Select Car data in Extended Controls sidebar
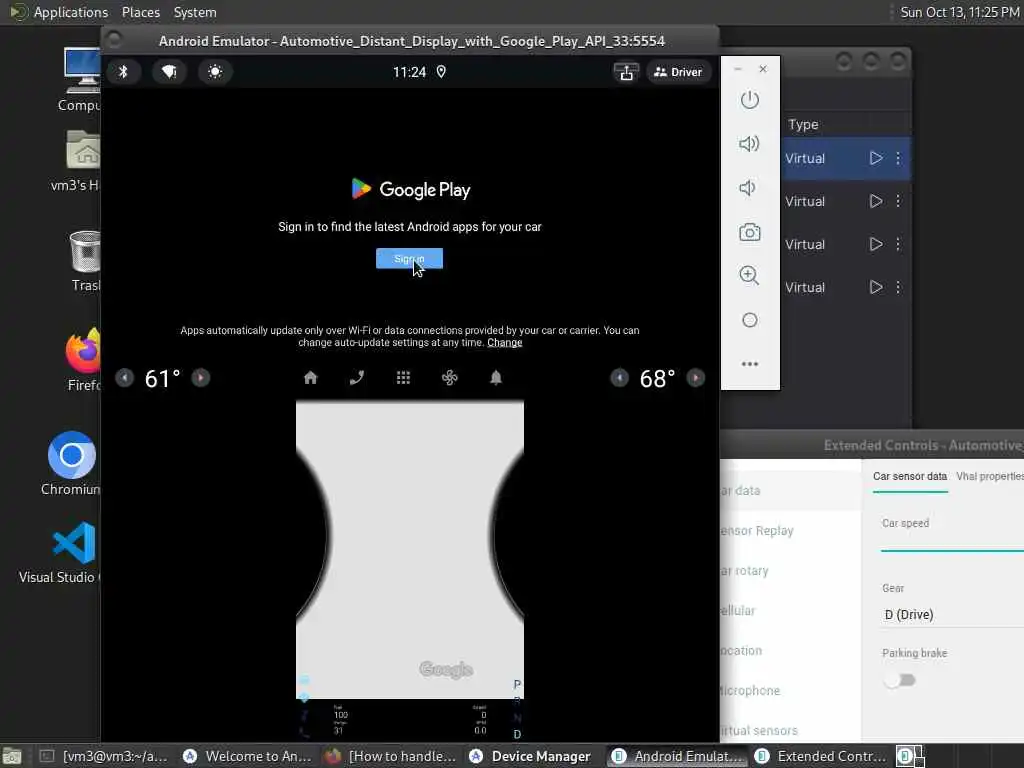The height and width of the screenshot is (768, 1024). click(x=790, y=490)
